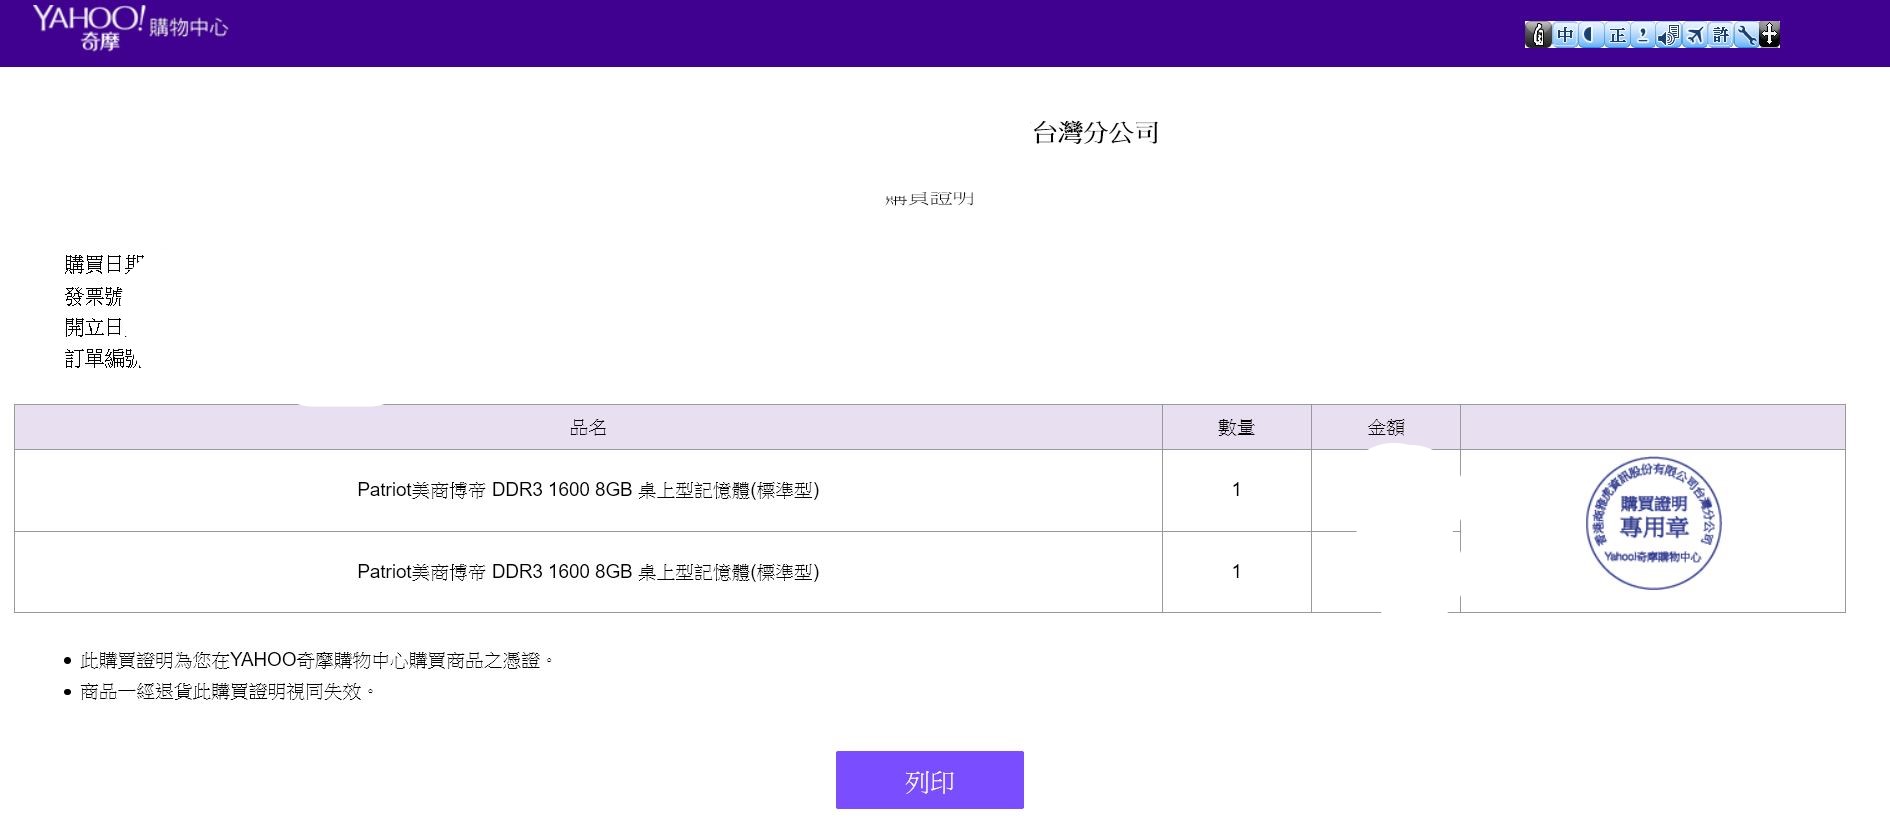This screenshot has width=1890, height=840.
Task: Click the 數量 column header
Action: pyautogui.click(x=1236, y=427)
